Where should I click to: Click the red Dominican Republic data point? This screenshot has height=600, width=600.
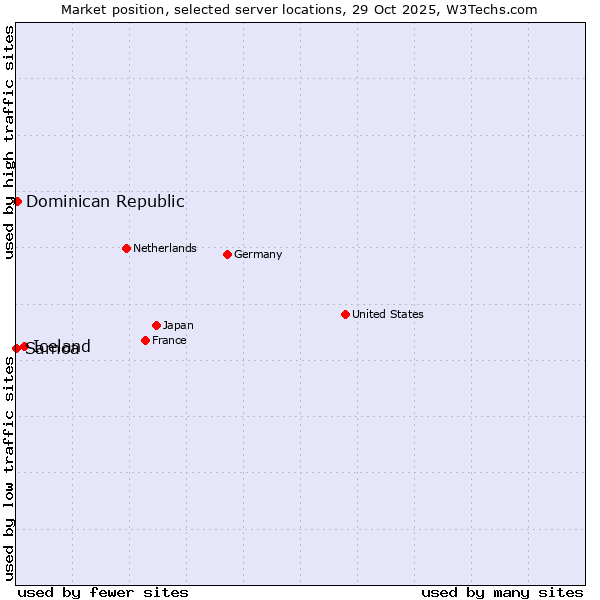pos(17,201)
